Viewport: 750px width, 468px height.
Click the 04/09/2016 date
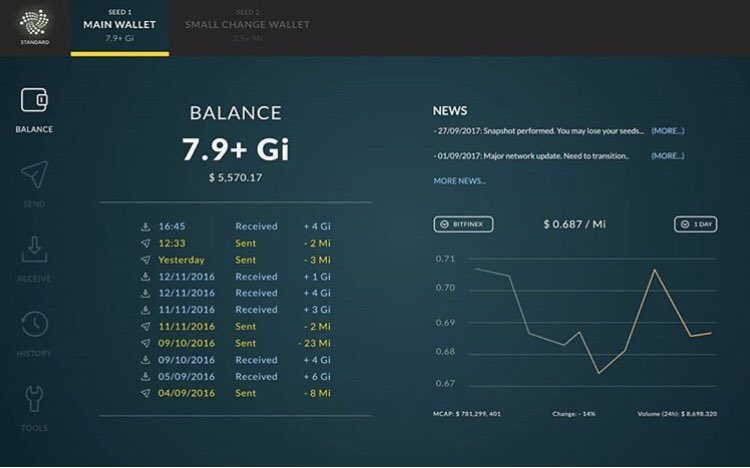[x=187, y=393]
